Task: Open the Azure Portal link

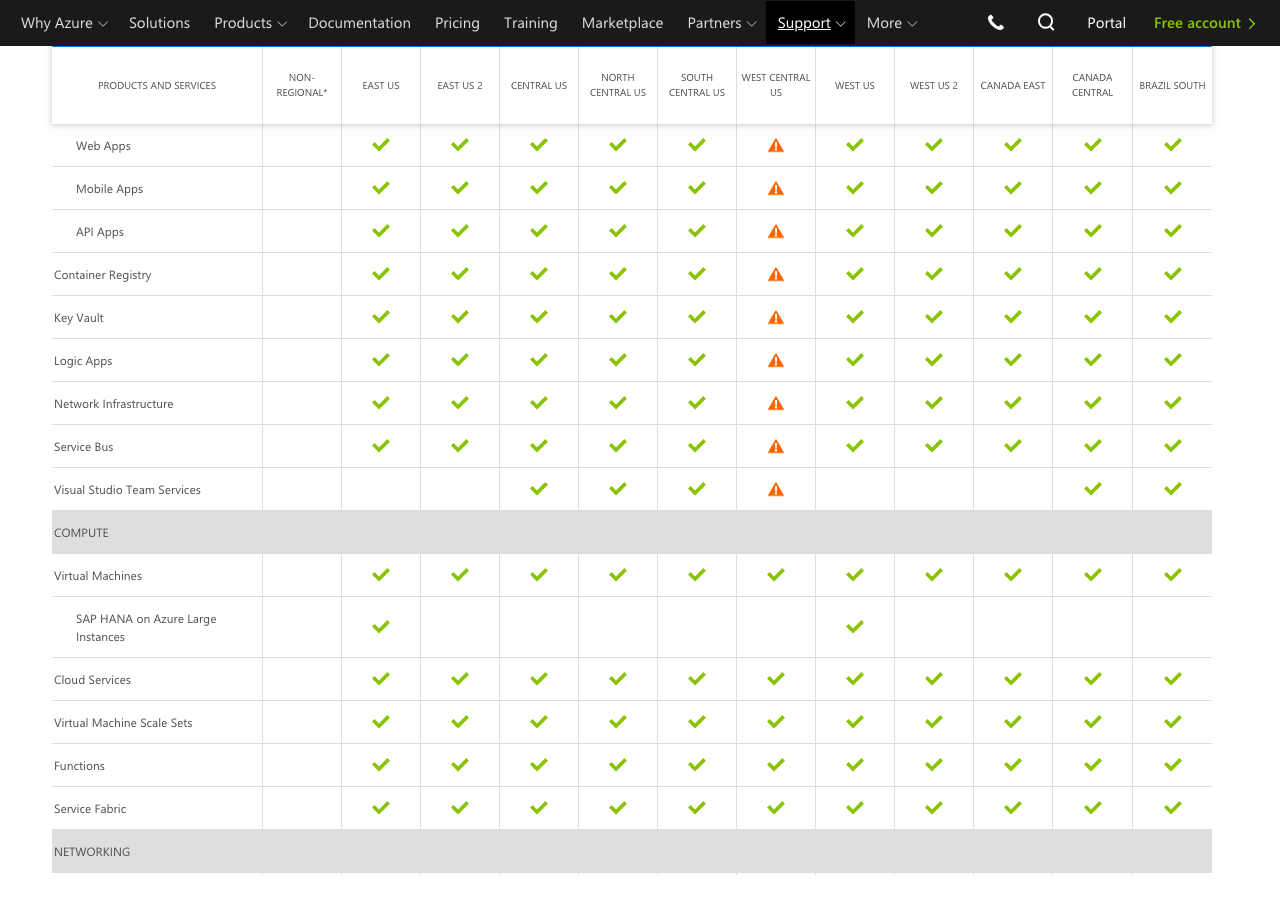Action: coord(1106,23)
